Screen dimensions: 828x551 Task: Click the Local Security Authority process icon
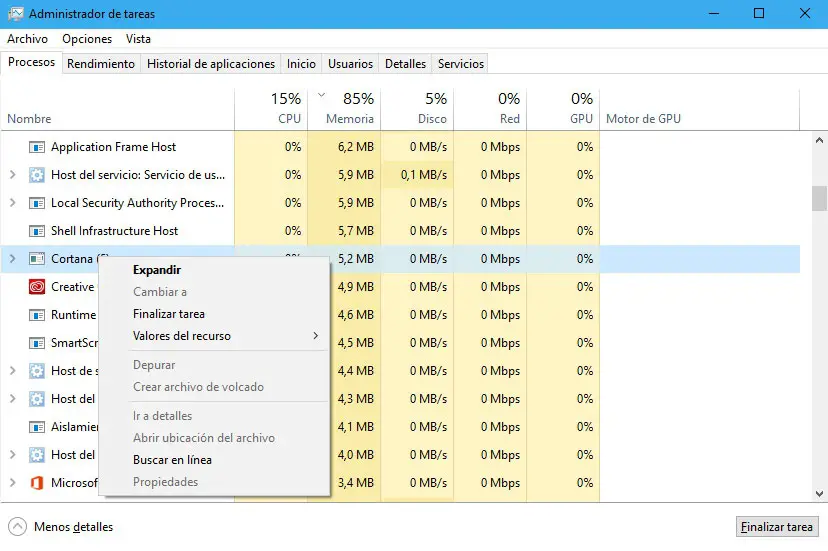coord(36,203)
